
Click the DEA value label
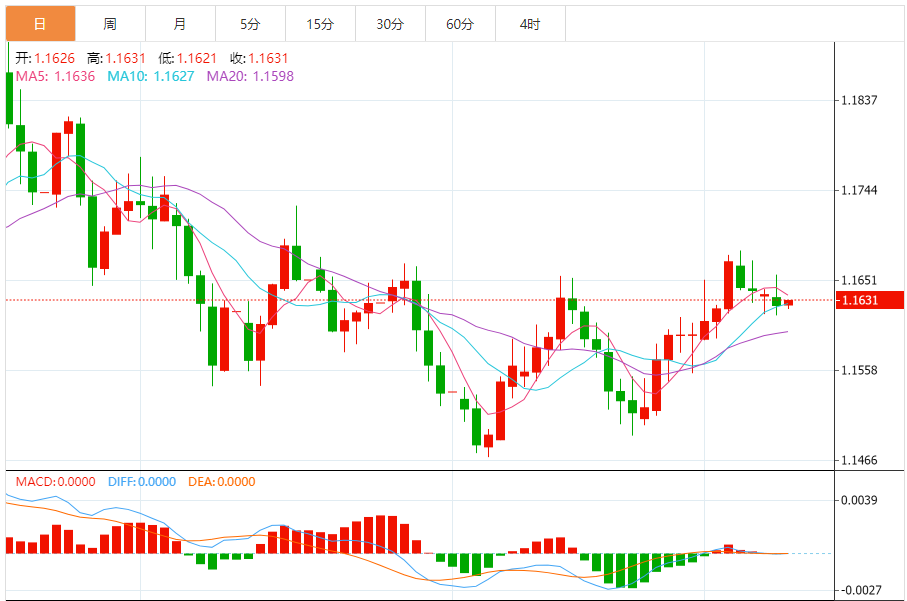[x=221, y=481]
